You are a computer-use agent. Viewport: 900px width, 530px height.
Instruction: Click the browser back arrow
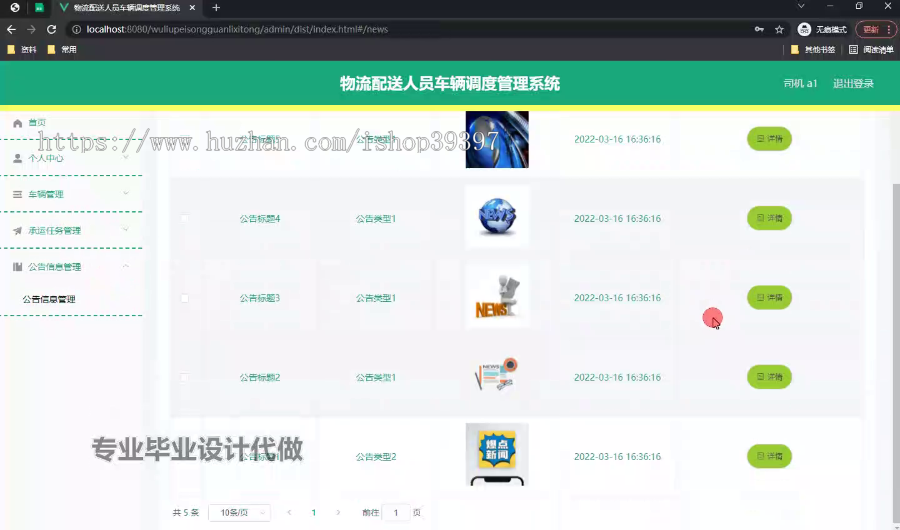pyautogui.click(x=11, y=29)
